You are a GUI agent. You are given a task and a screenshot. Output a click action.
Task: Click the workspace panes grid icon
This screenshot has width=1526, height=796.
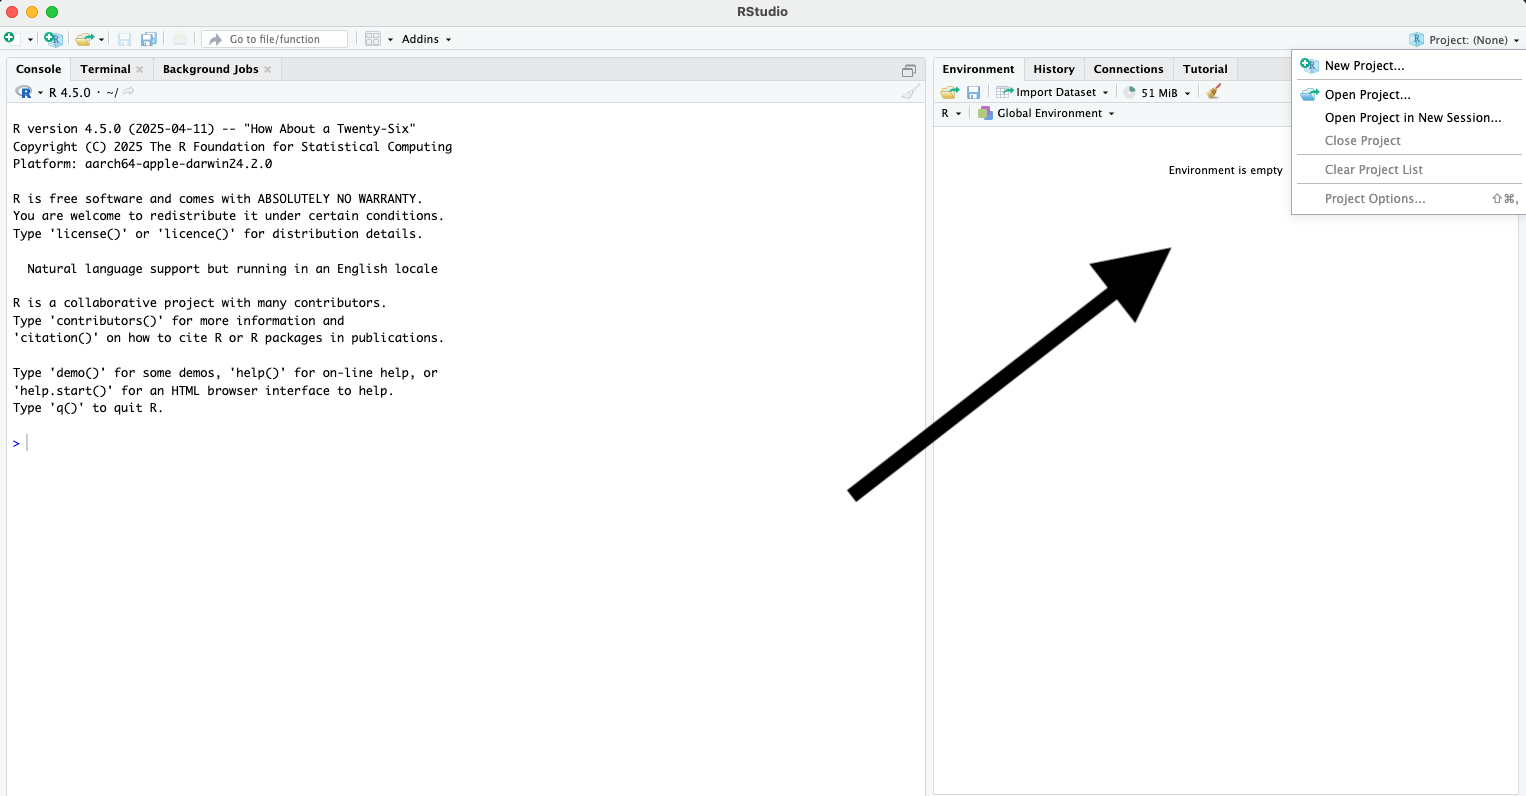pyautogui.click(x=373, y=39)
